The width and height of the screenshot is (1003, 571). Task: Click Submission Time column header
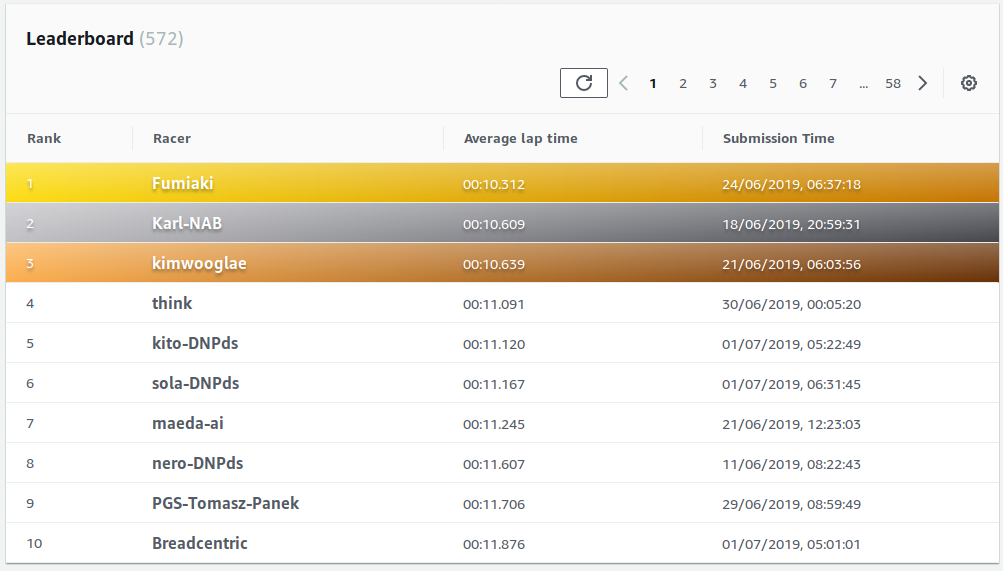pyautogui.click(x=778, y=138)
